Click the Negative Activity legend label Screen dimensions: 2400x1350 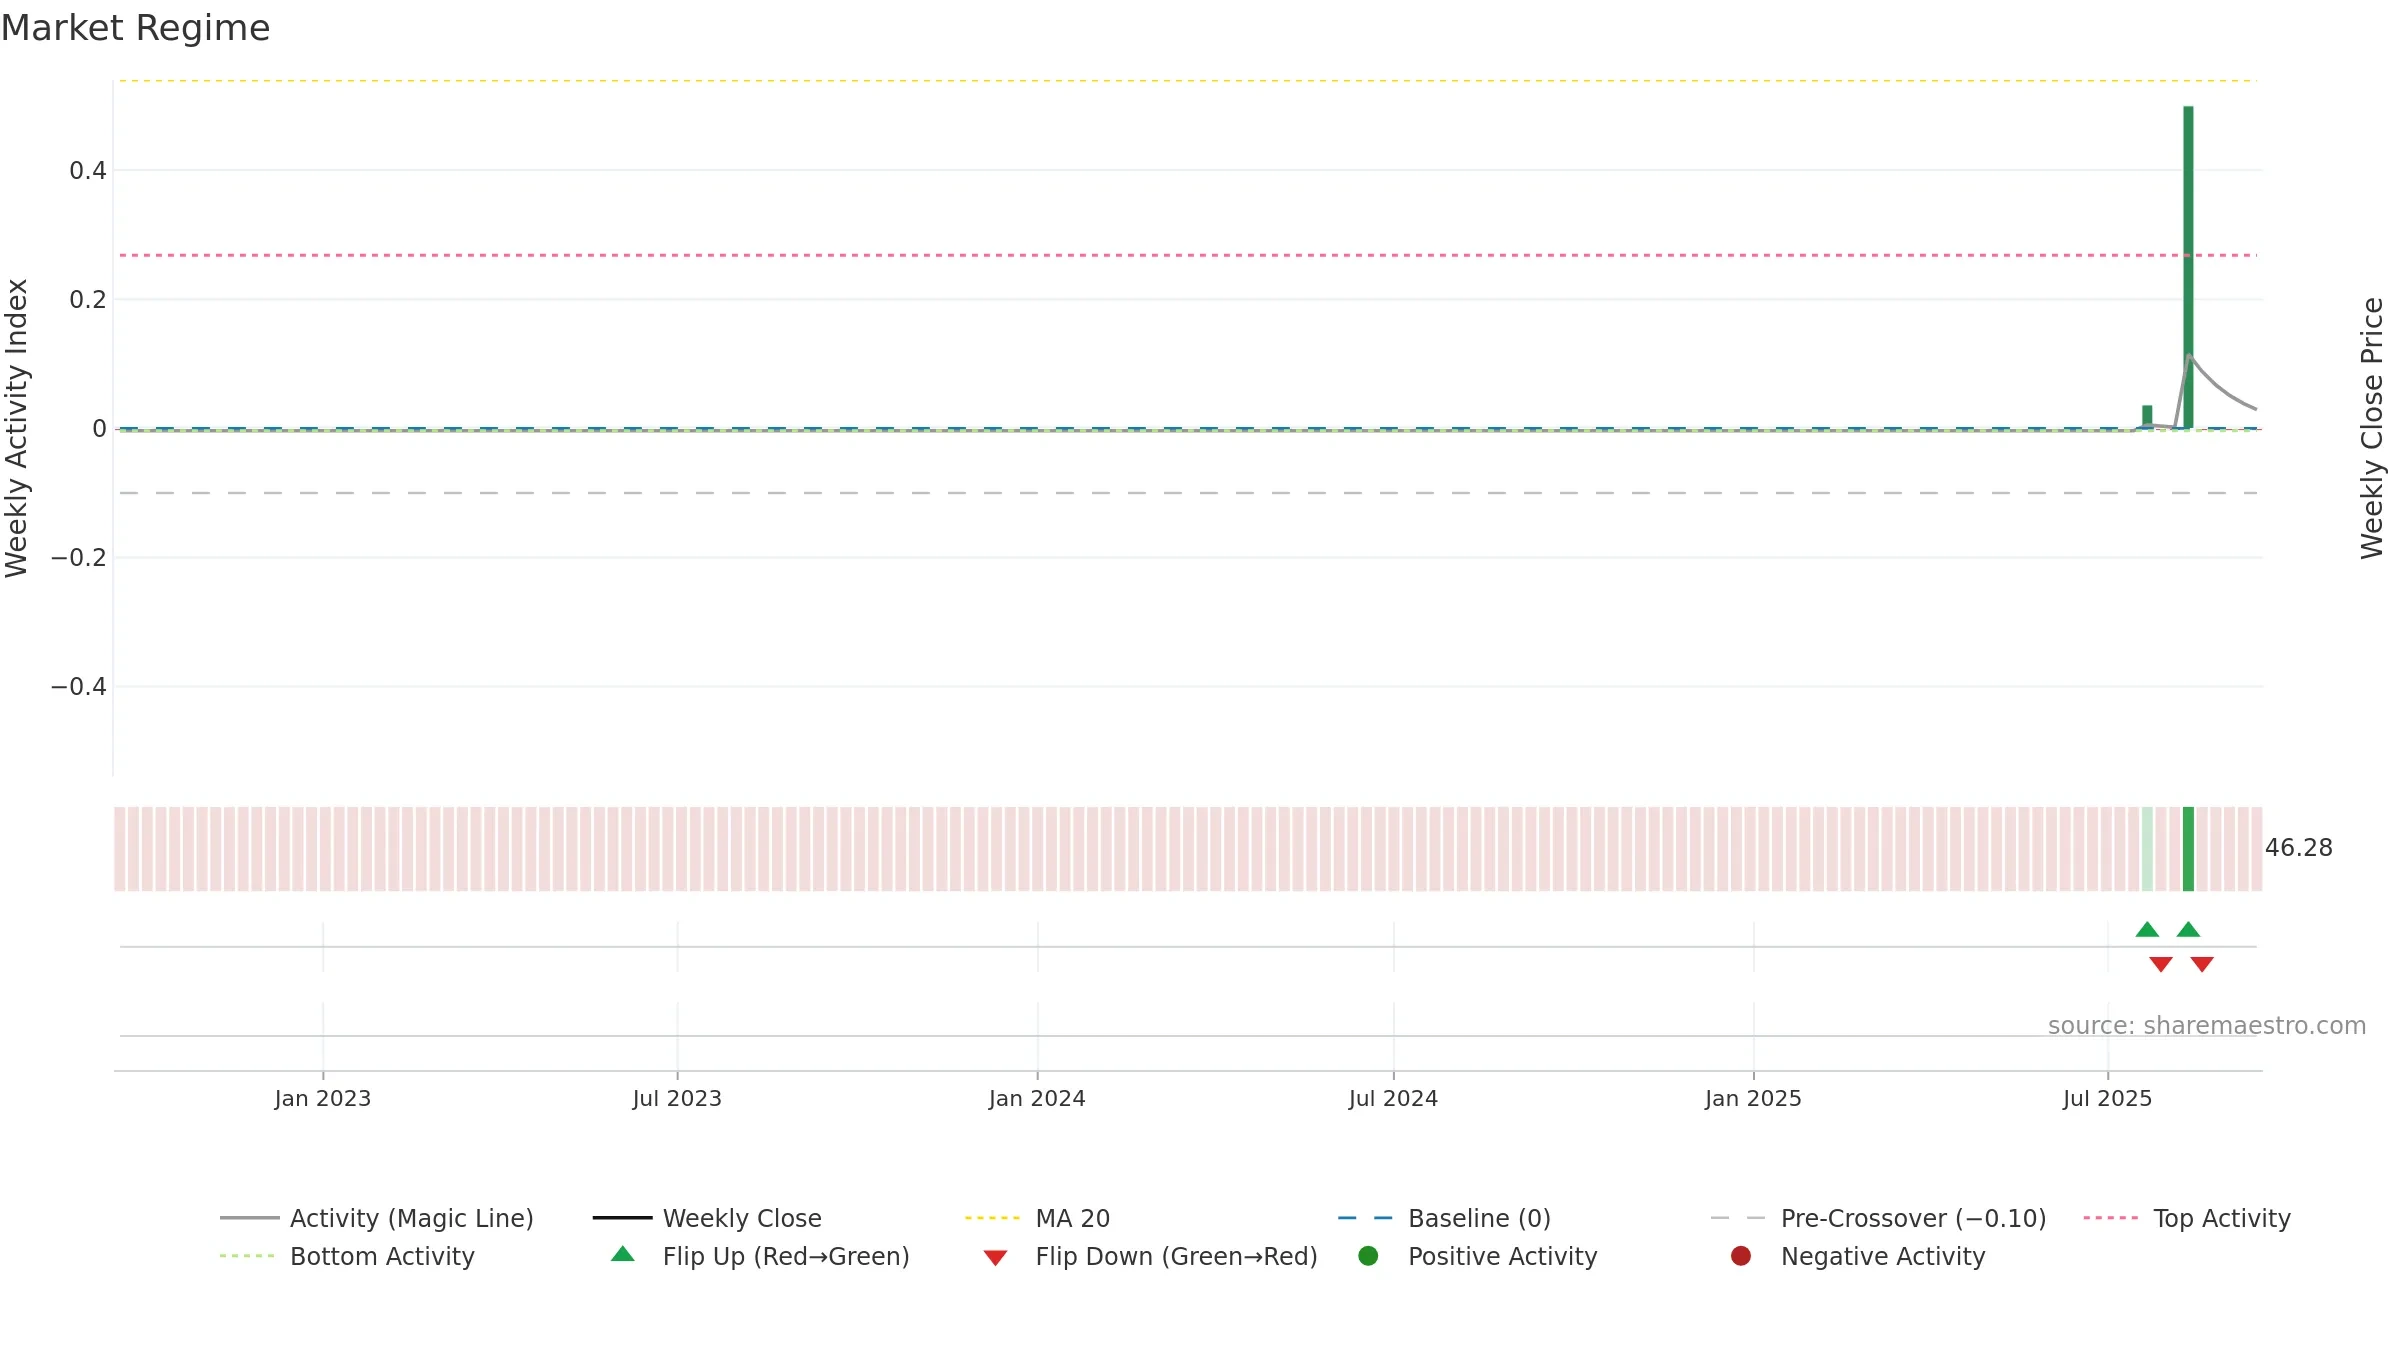1883,1256
